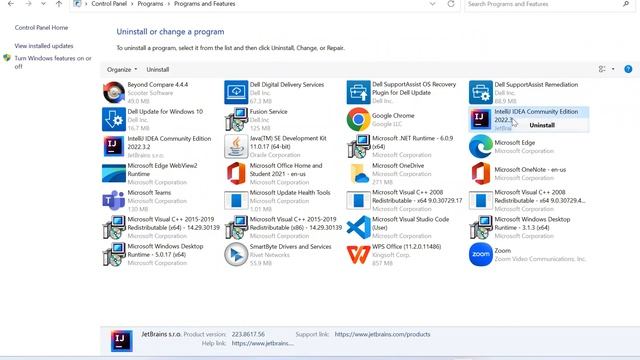Click the Microsoft Windows Desktop Runtime 5.0.17 icon
This screenshot has height=360, width=640.
click(x=113, y=254)
